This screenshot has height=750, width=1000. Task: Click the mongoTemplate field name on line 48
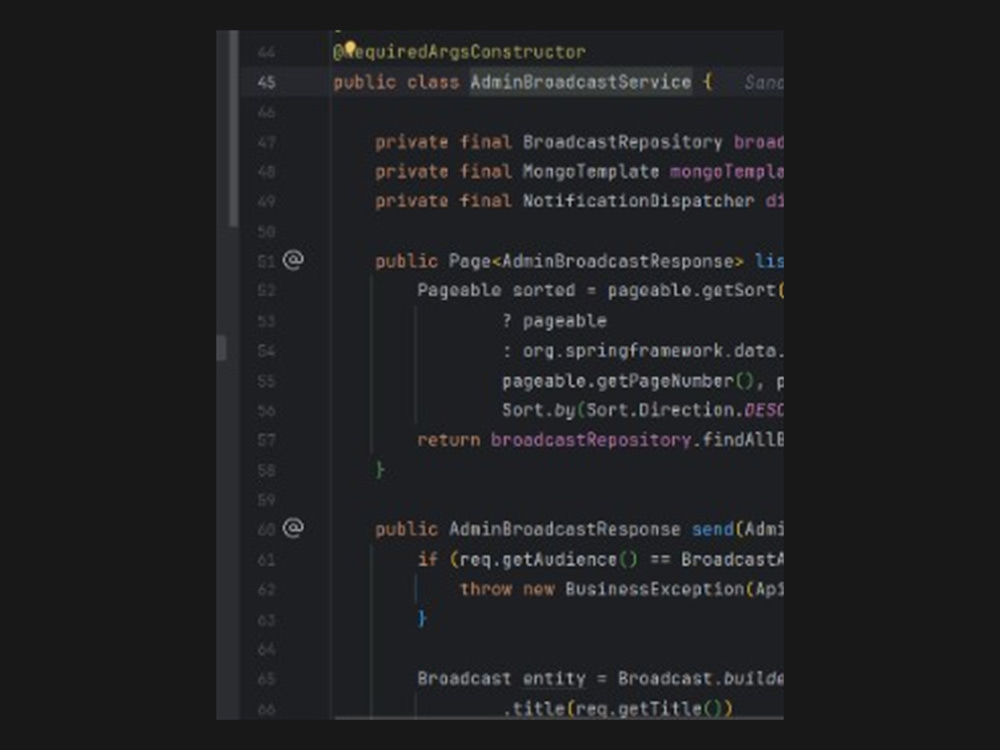pyautogui.click(x=726, y=172)
